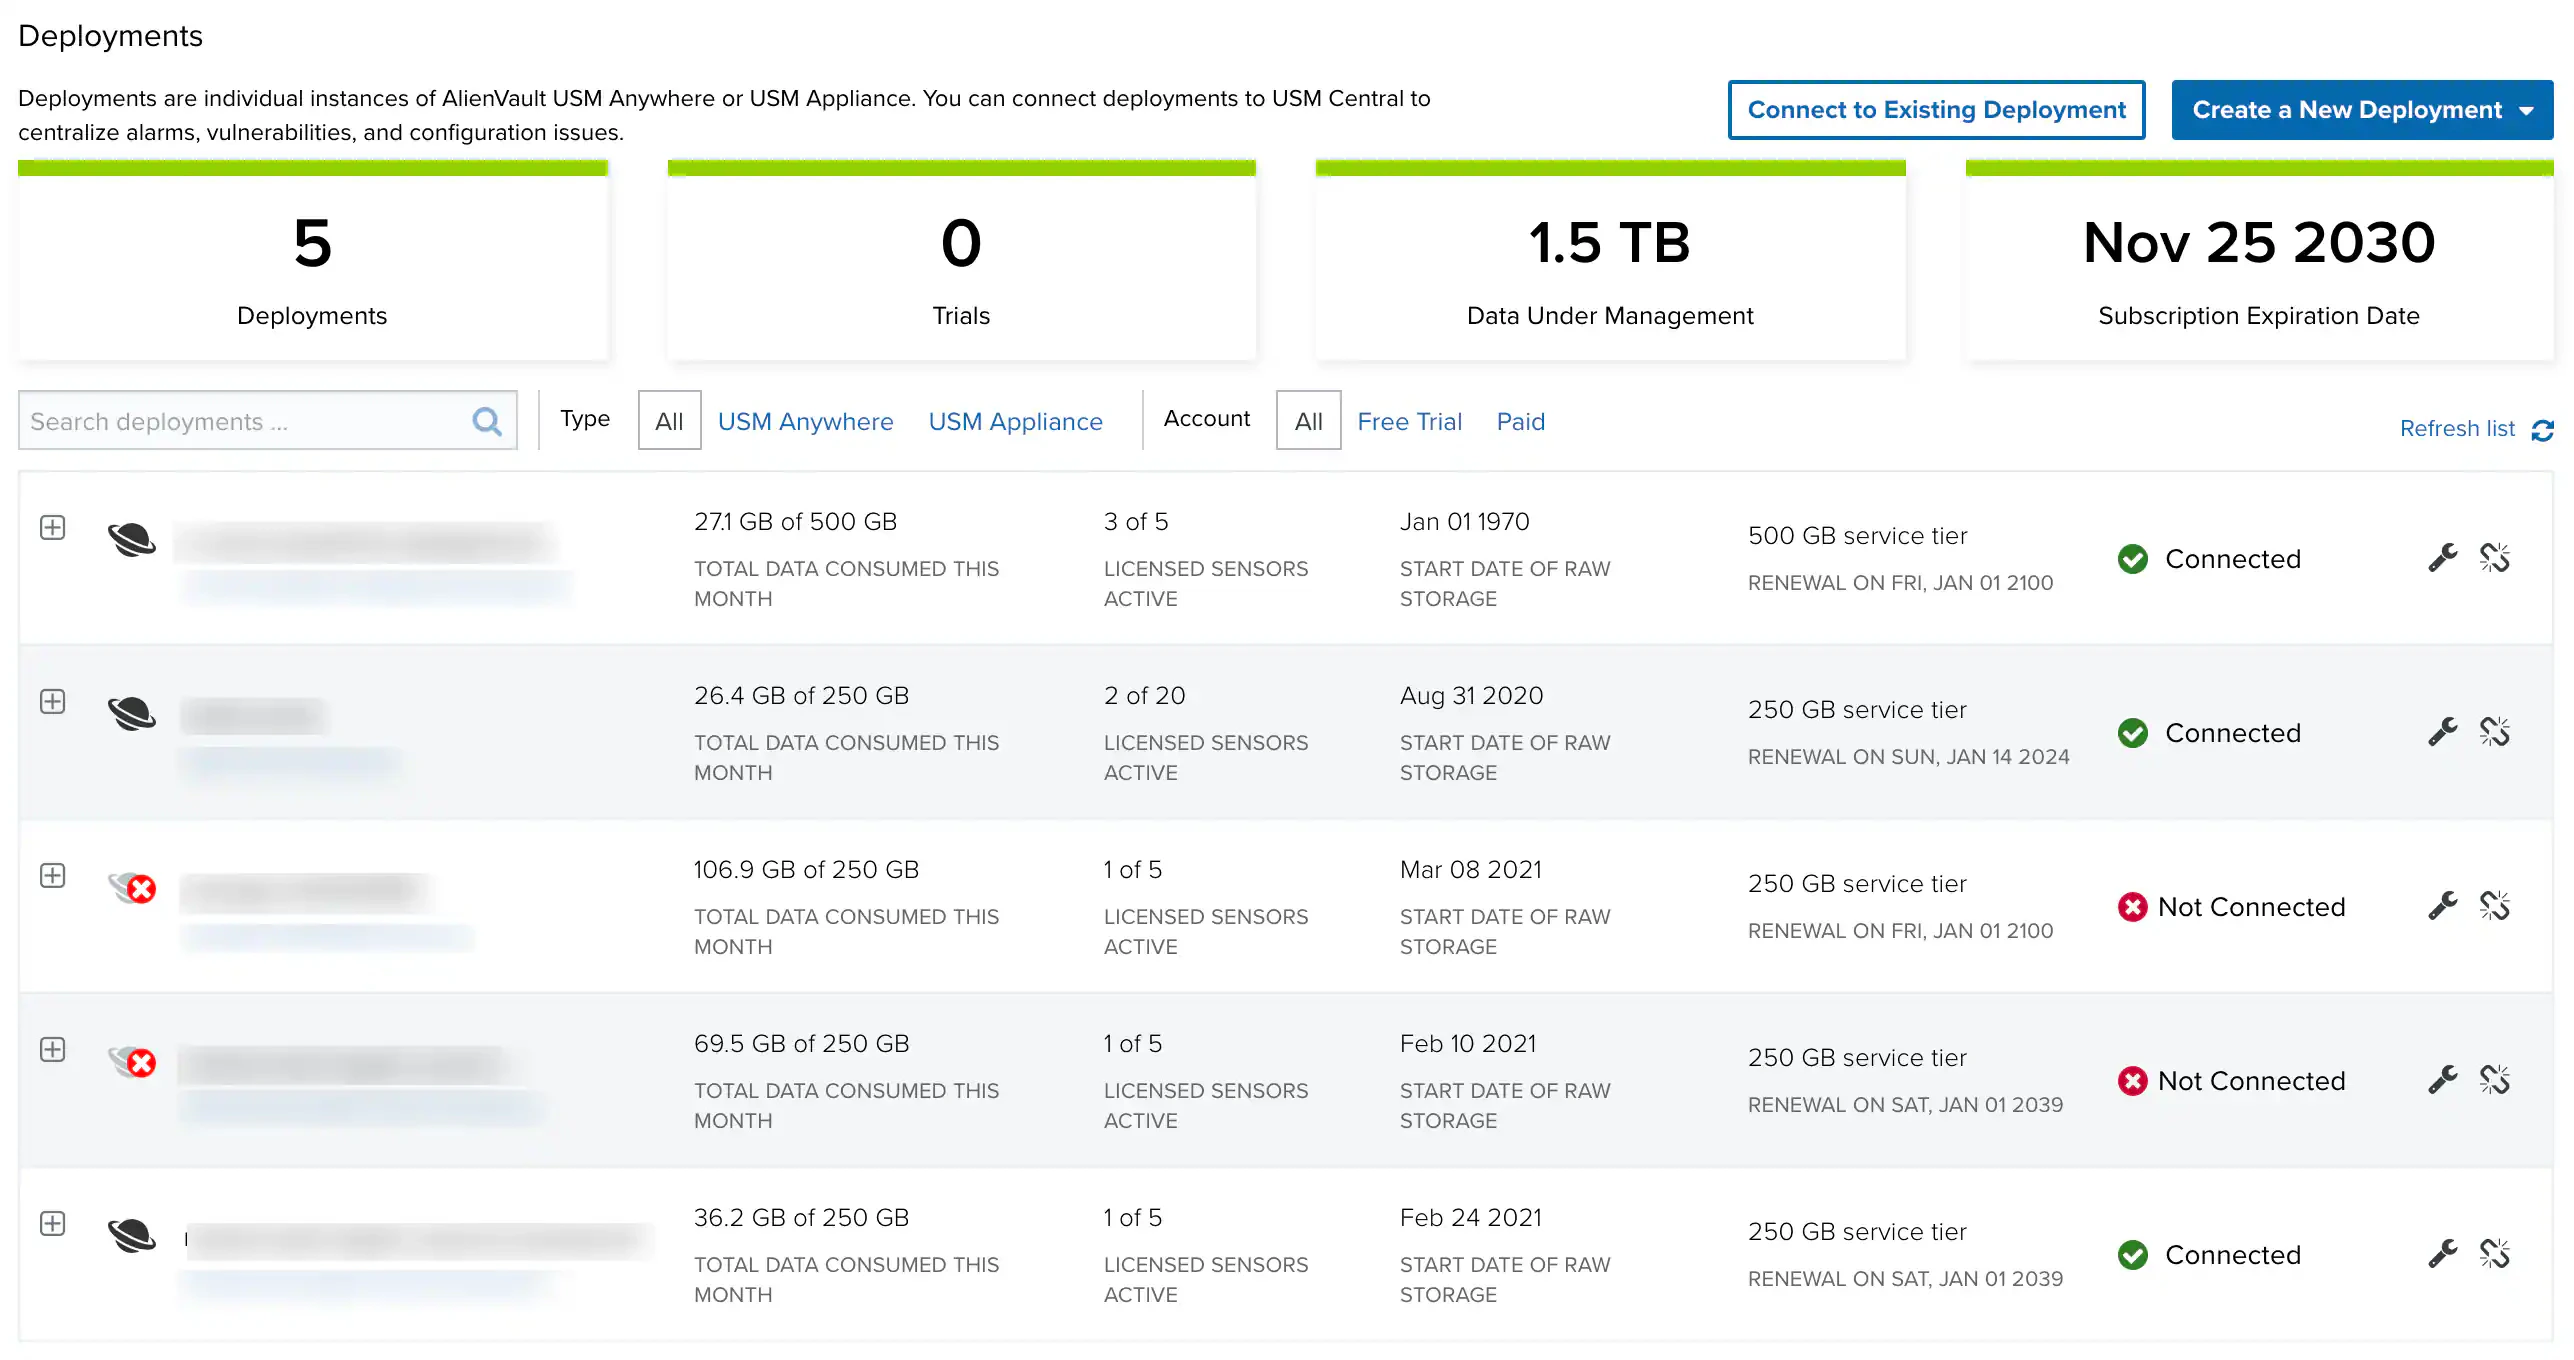The width and height of the screenshot is (2574, 1360).
Task: Filter by USM Appliance type
Action: 1015,421
